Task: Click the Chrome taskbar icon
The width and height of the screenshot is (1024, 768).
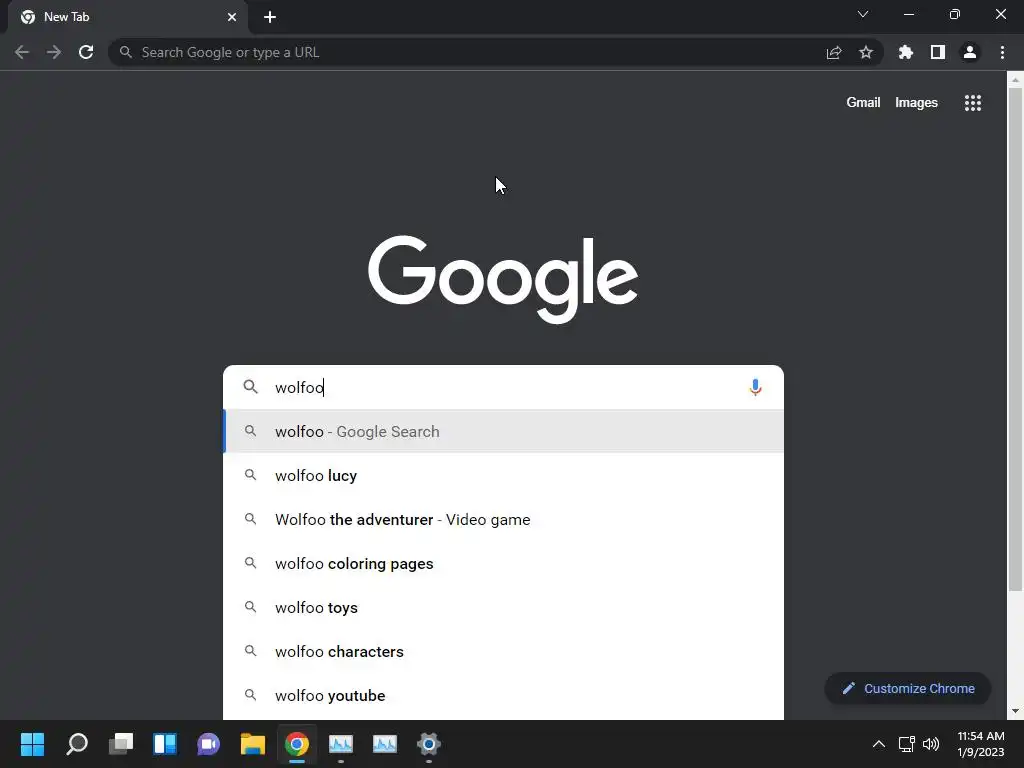Action: 296,744
